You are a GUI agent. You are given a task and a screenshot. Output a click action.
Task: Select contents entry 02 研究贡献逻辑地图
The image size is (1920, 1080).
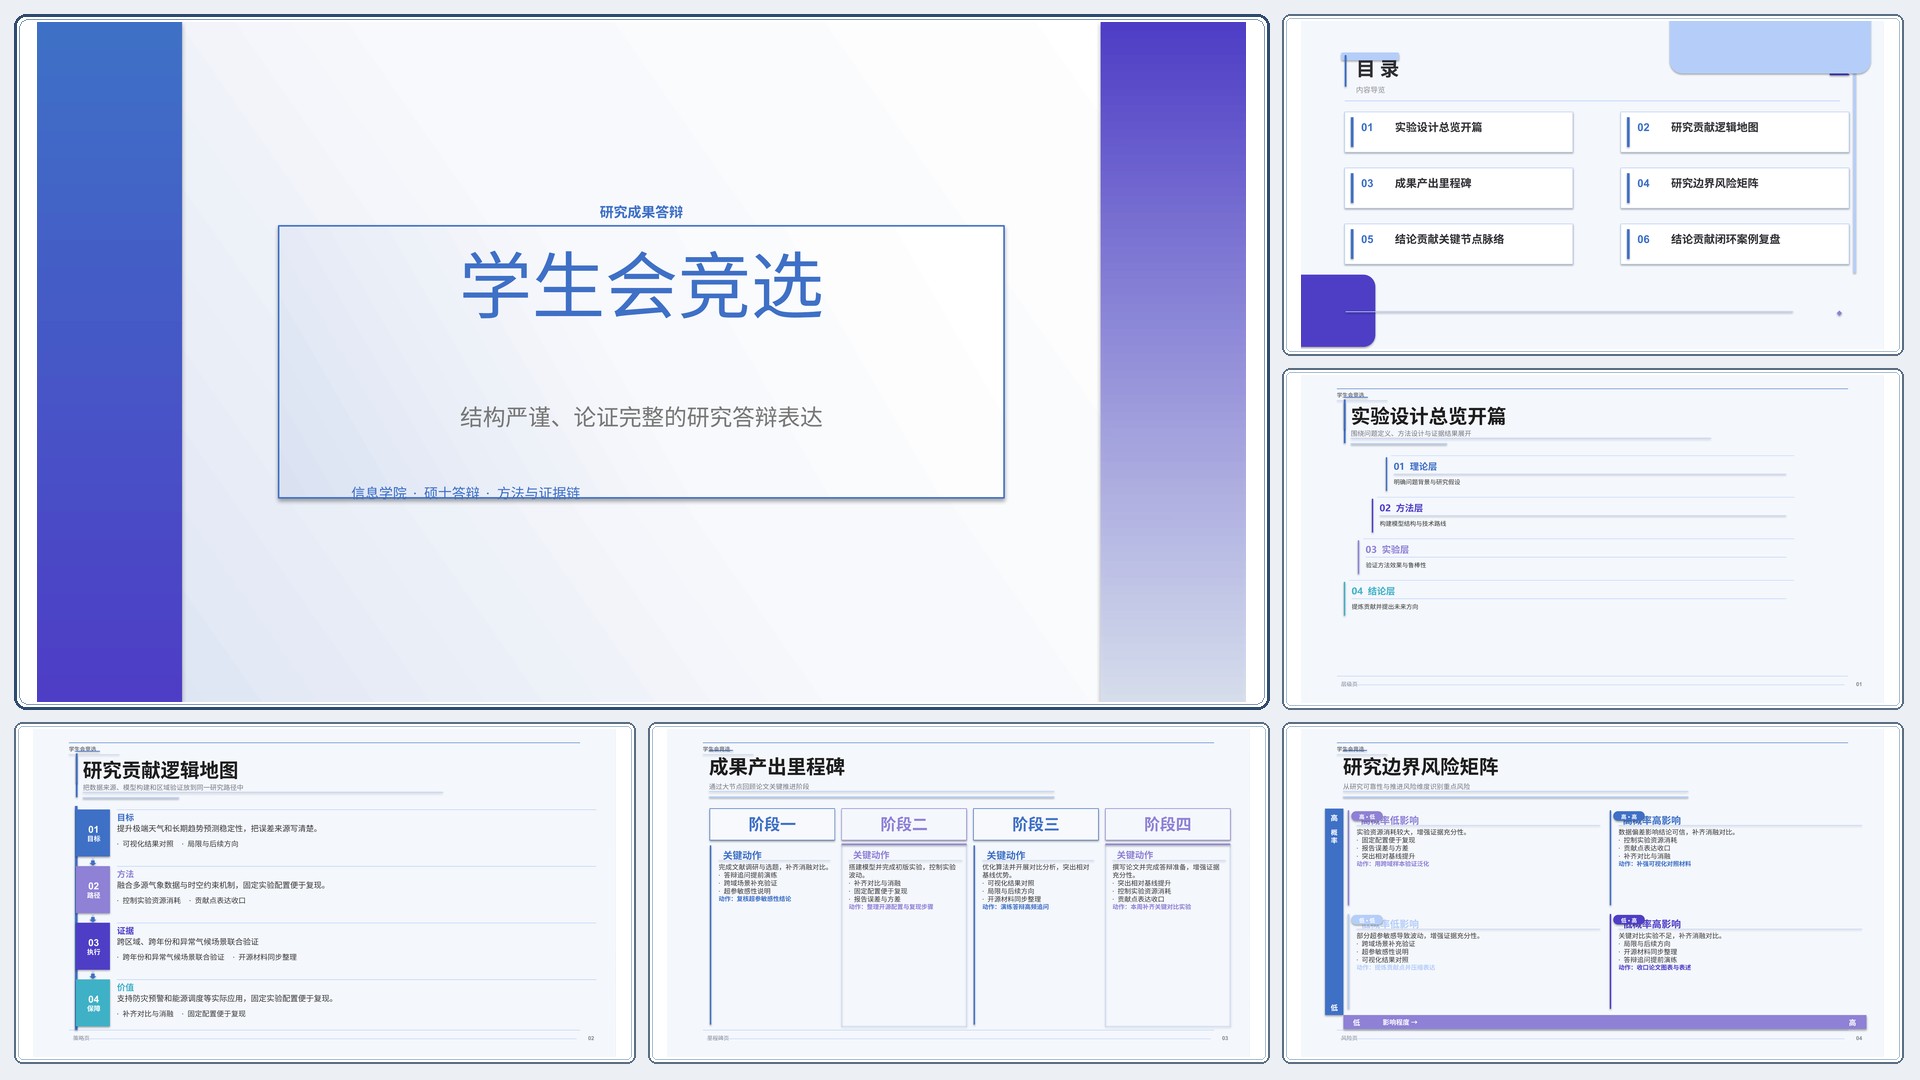coord(1735,132)
